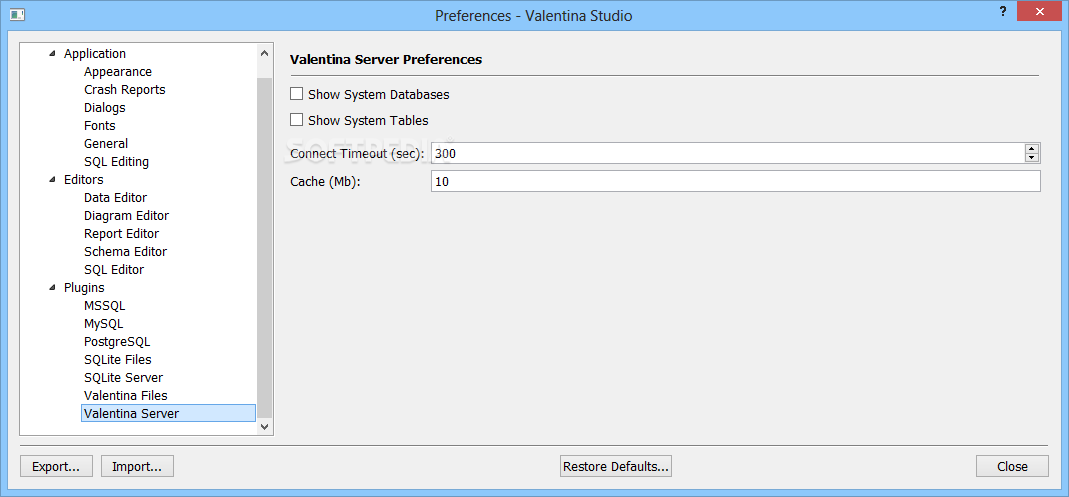Click the preferences tree scrollbar thumb
The height and width of the screenshot is (497, 1069).
[x=265, y=247]
